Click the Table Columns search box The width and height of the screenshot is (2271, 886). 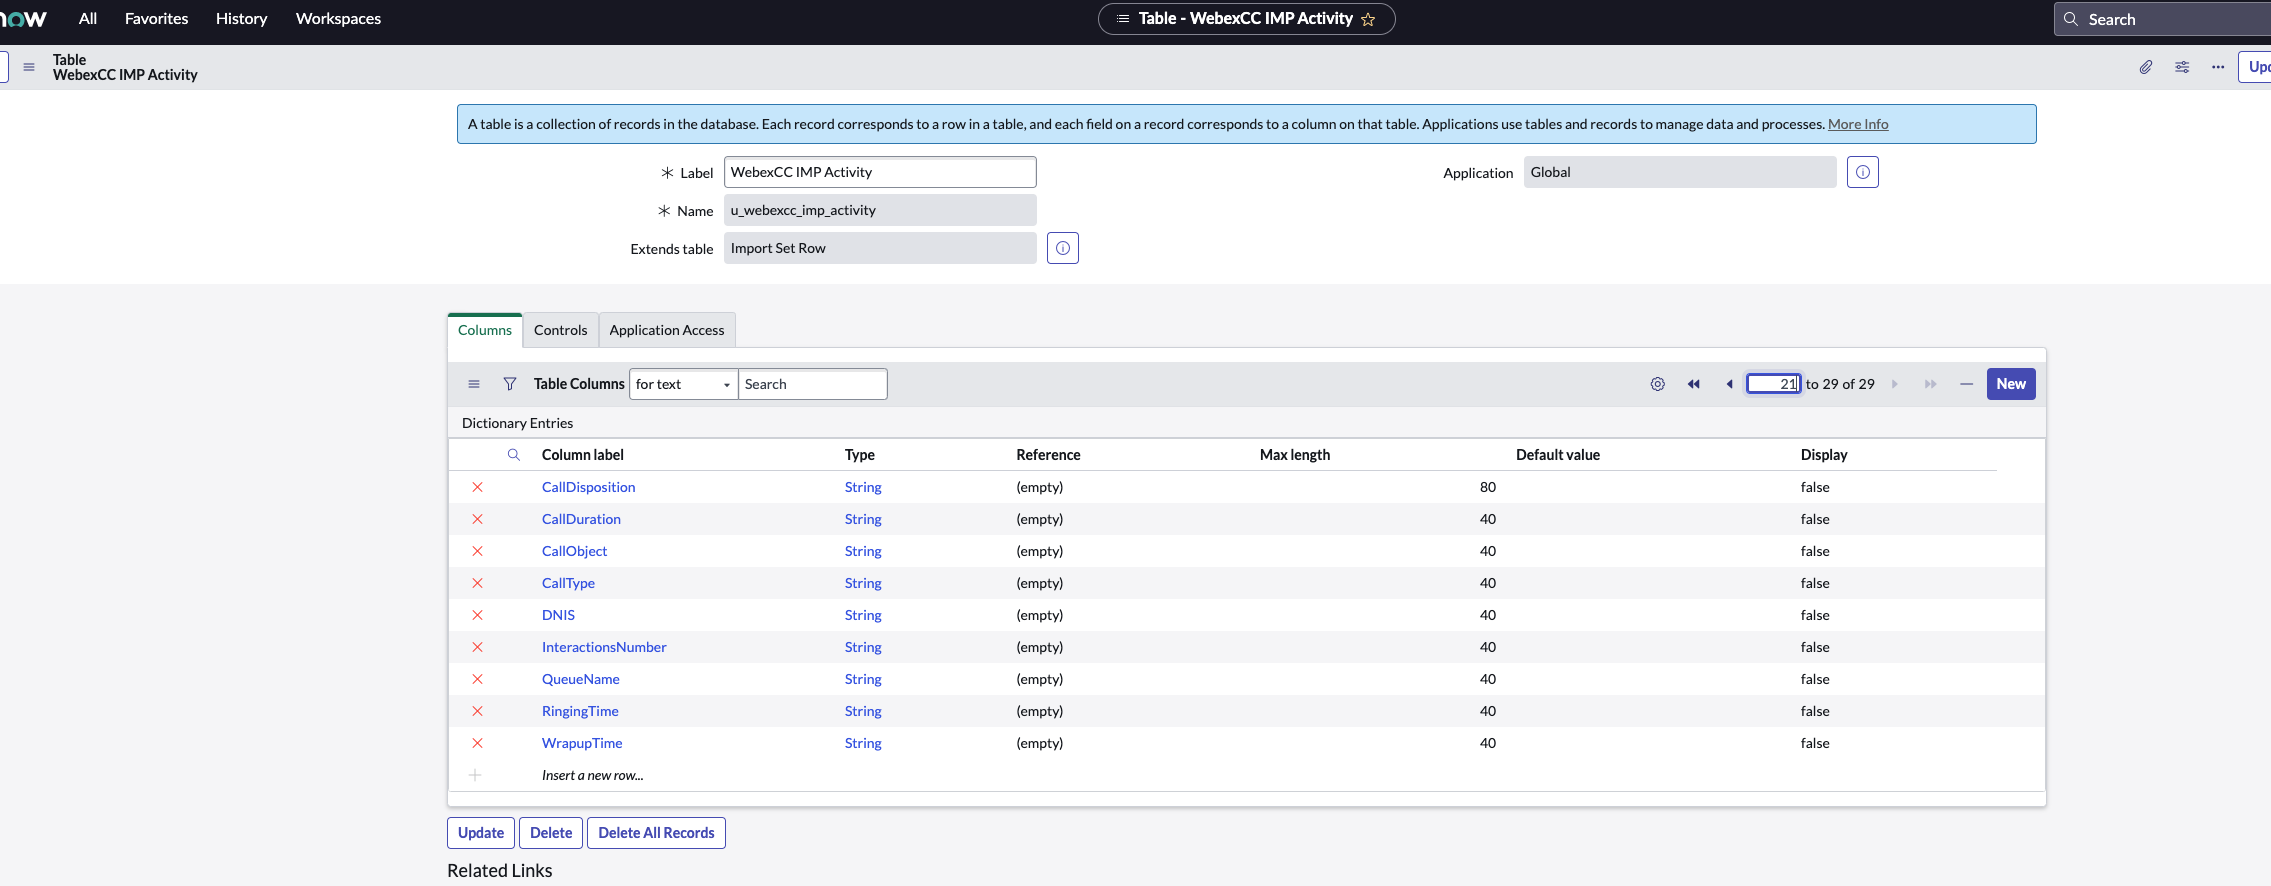pos(812,384)
